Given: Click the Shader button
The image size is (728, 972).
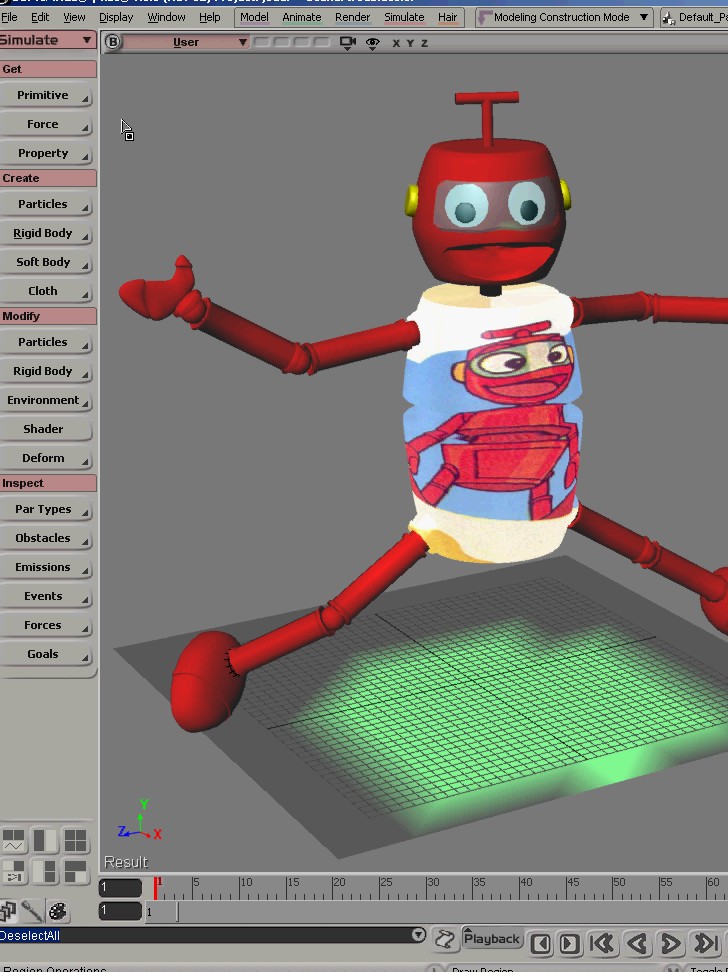Looking at the screenshot, I should click(x=46, y=430).
